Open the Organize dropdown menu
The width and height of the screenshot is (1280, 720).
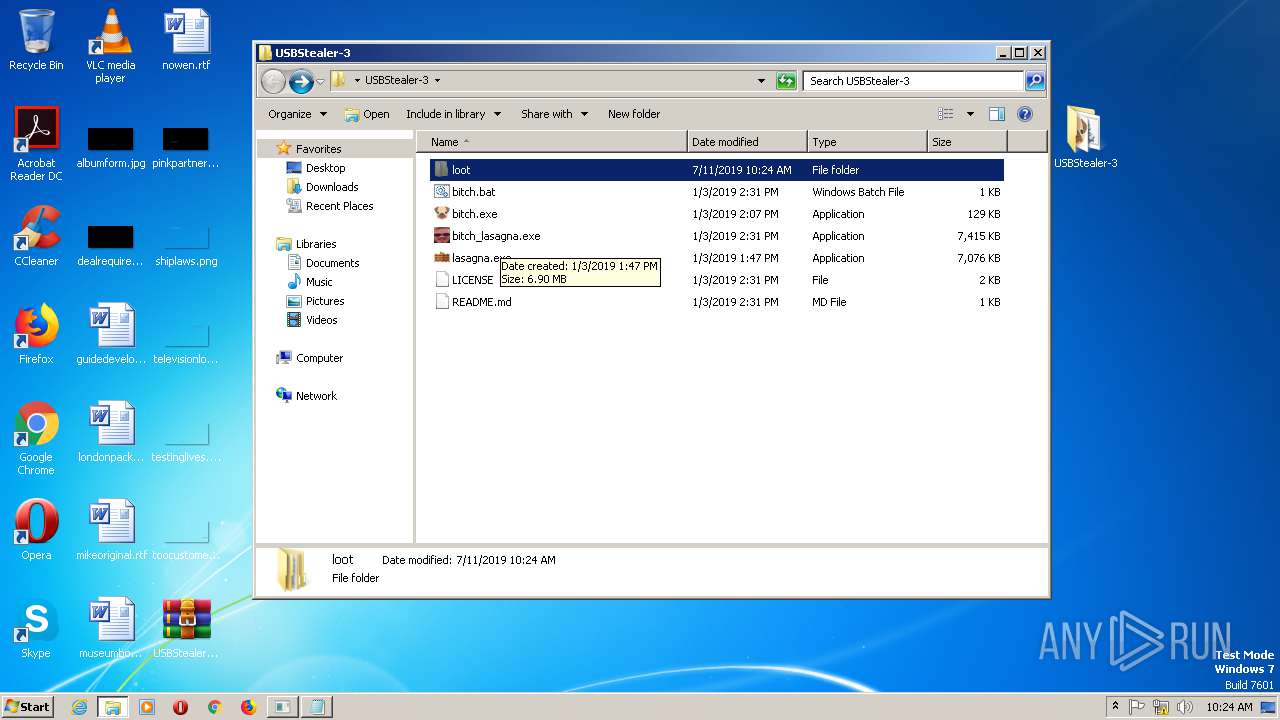pos(297,114)
